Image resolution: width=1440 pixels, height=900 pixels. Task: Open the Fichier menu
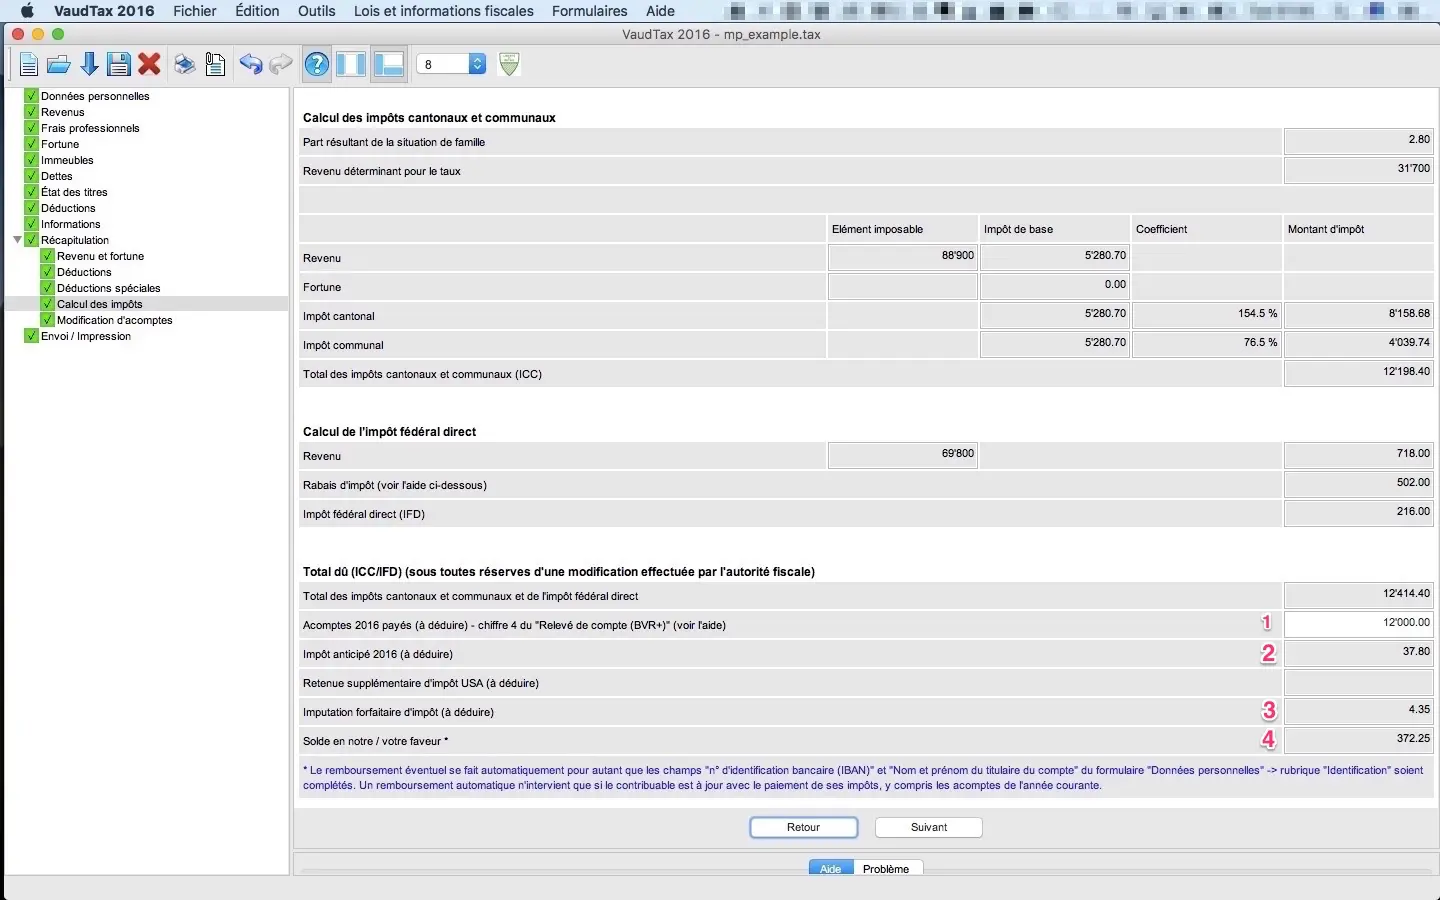(x=195, y=11)
